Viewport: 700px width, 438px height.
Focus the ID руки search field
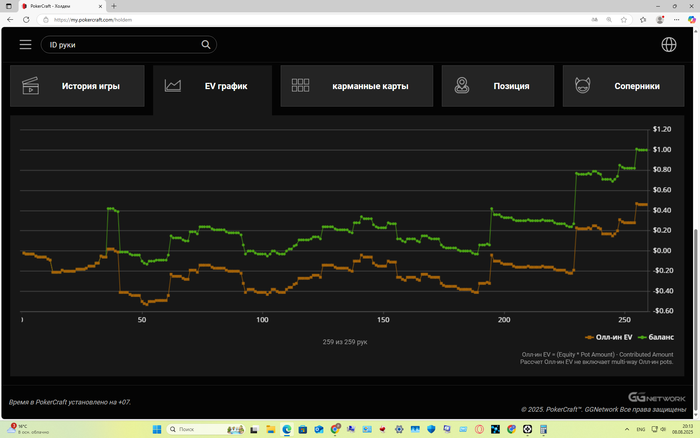(x=129, y=45)
